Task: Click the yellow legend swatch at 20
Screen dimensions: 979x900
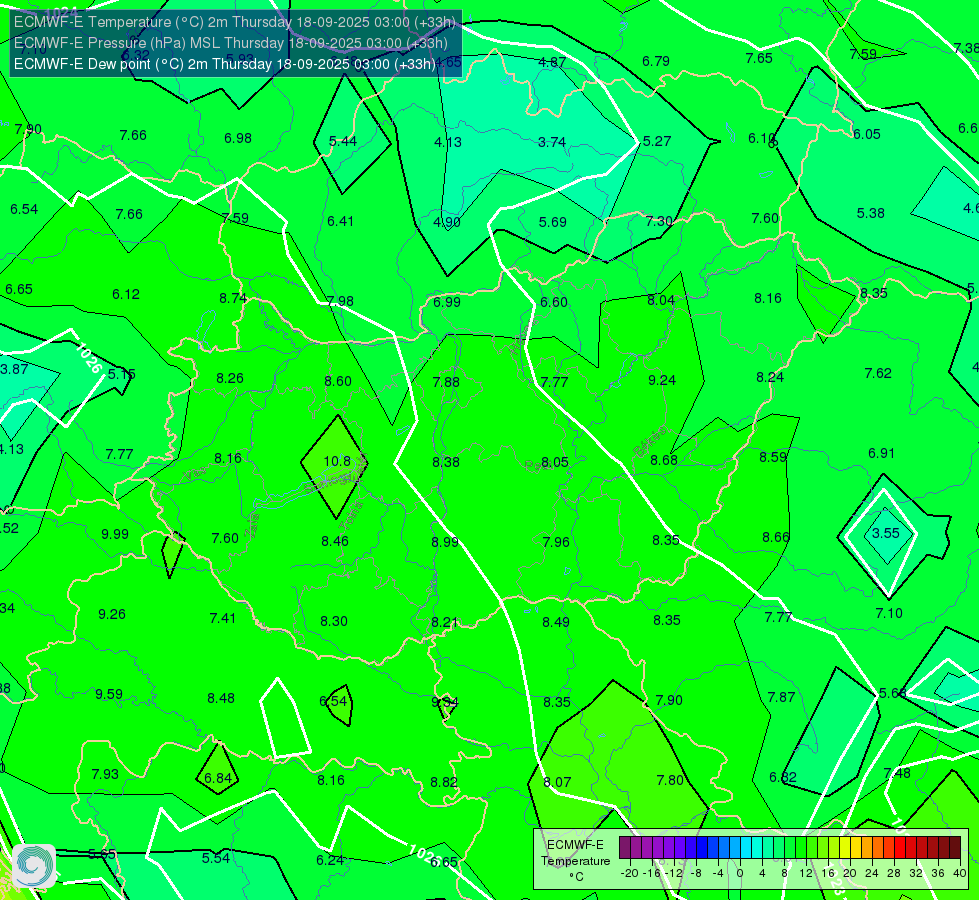Action: click(845, 848)
